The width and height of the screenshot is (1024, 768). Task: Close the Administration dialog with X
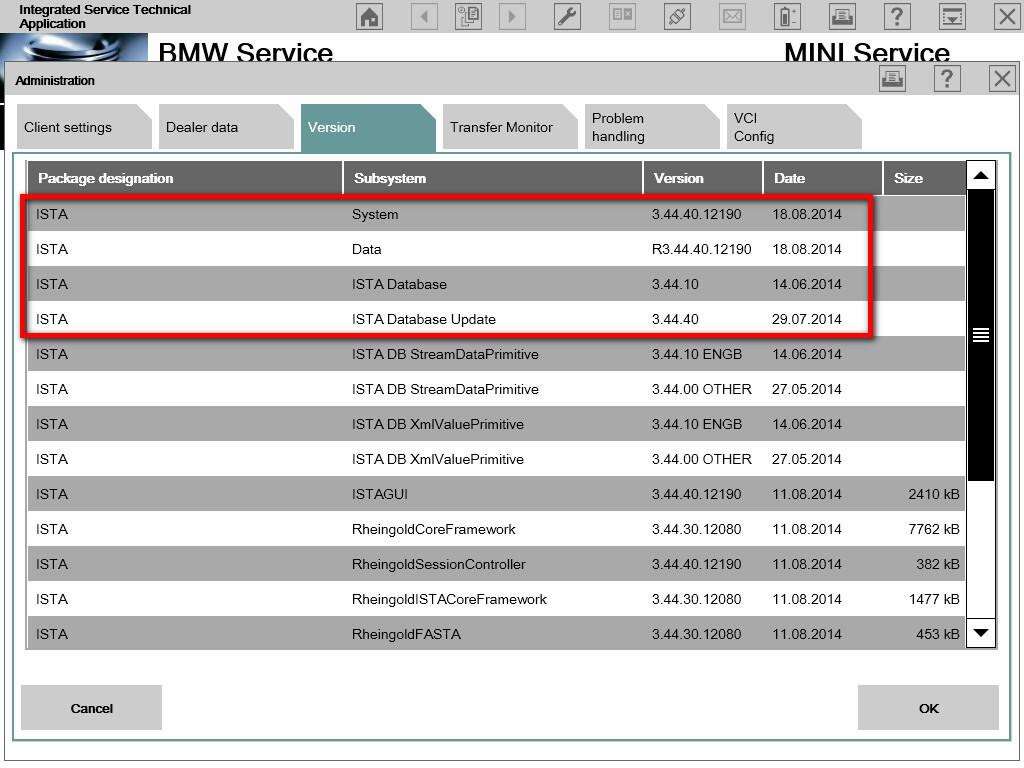click(1002, 79)
